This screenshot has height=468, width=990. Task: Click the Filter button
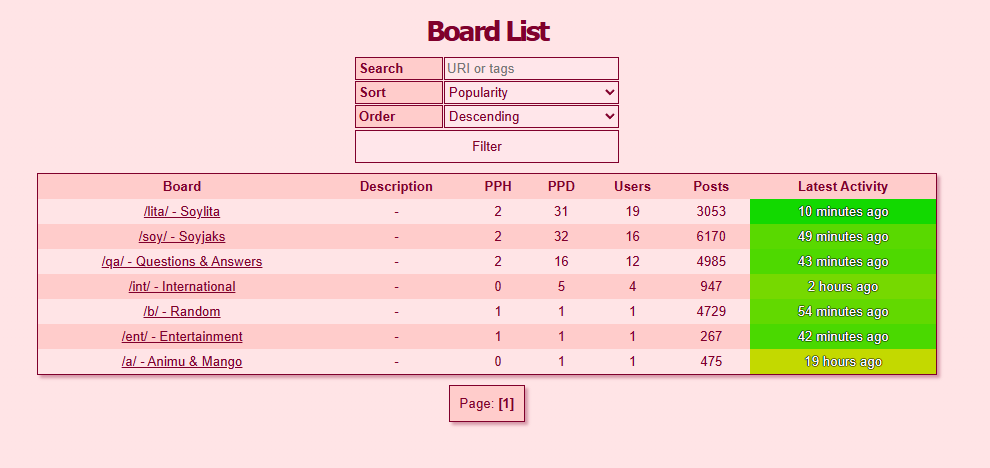coord(487,147)
